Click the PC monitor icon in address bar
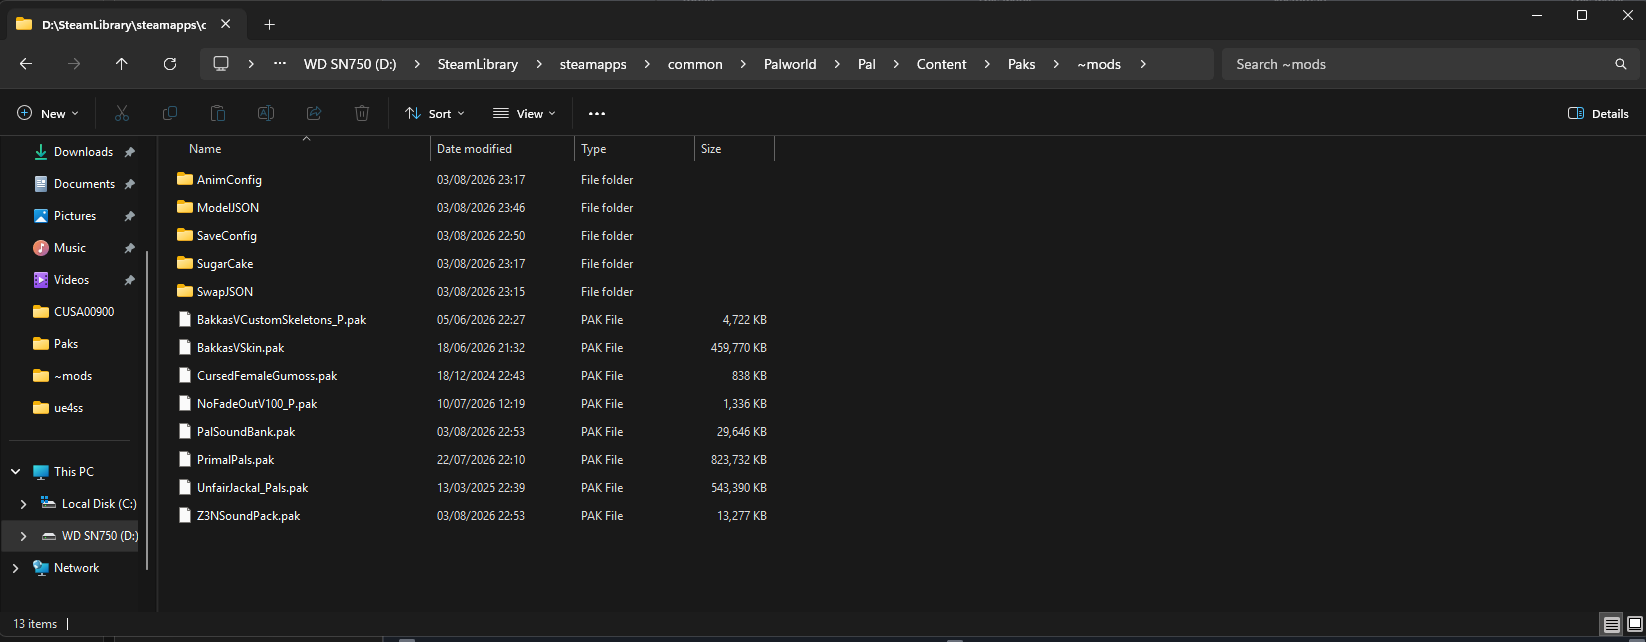This screenshot has width=1646, height=642. 221,63
